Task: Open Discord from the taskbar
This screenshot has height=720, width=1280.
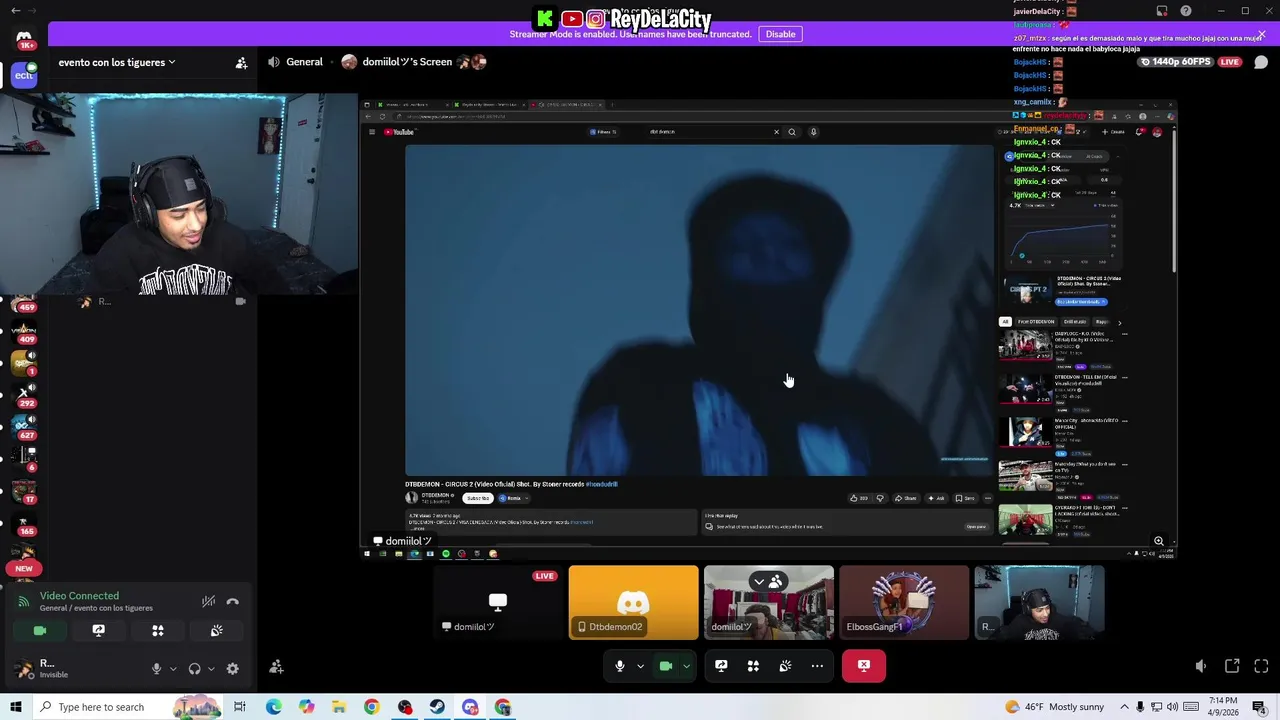Action: [x=470, y=707]
